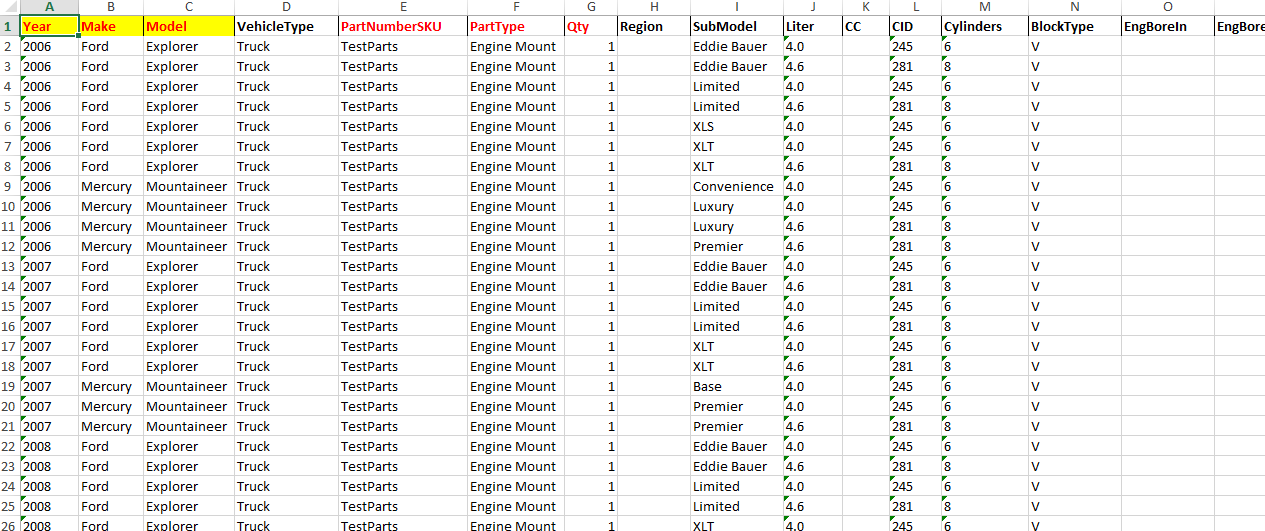Select XLT submodel cell in row 17

click(737, 346)
